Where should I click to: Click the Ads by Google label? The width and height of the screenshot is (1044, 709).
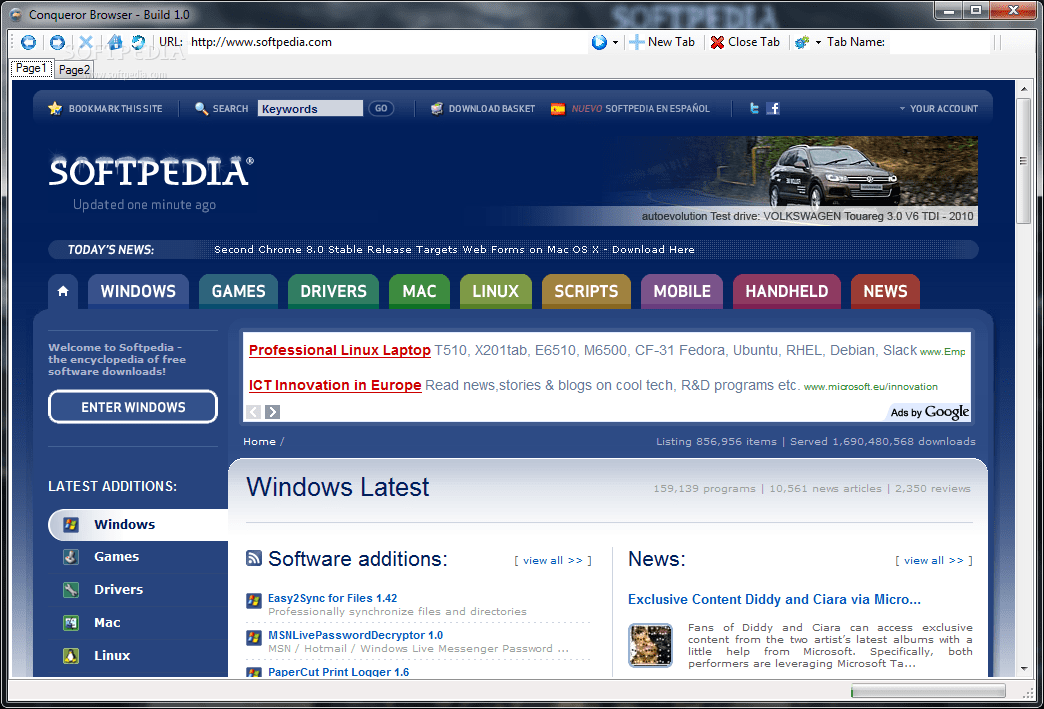click(929, 412)
